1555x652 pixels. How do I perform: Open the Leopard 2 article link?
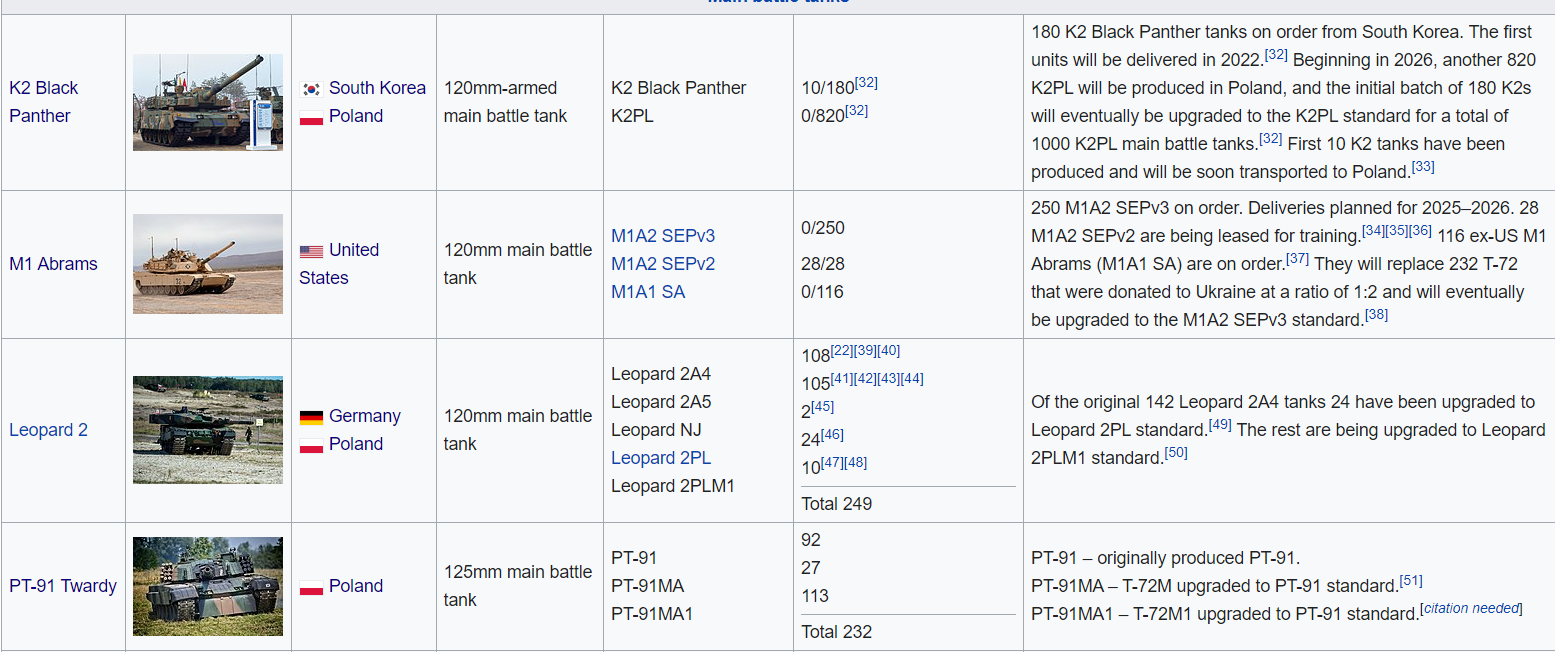point(48,430)
